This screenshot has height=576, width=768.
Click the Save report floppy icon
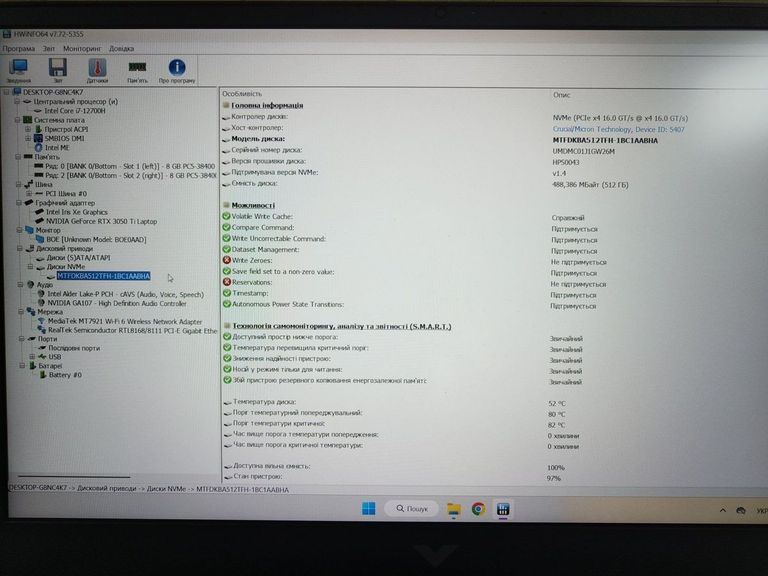click(58, 71)
